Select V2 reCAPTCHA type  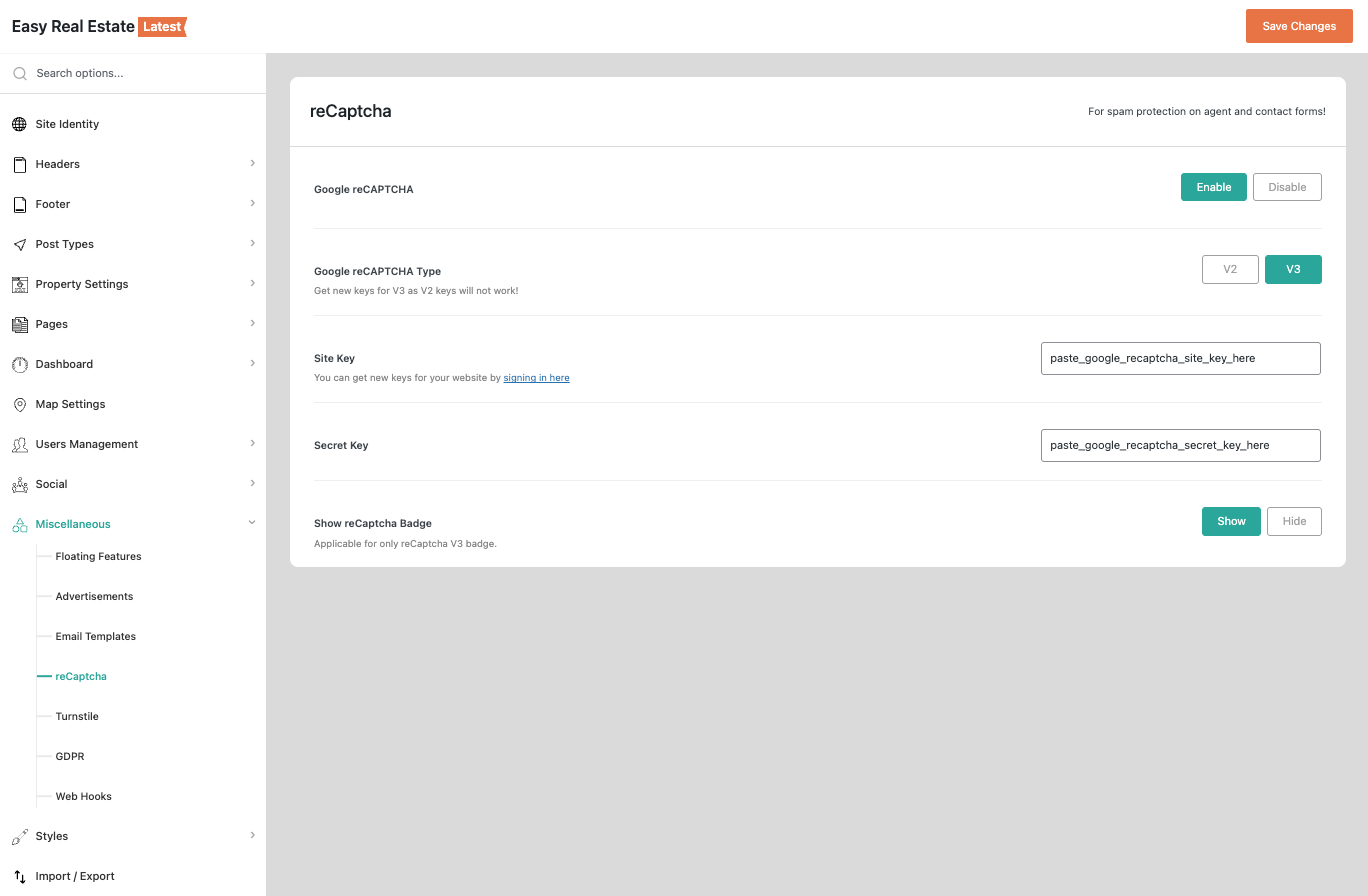pos(1230,269)
